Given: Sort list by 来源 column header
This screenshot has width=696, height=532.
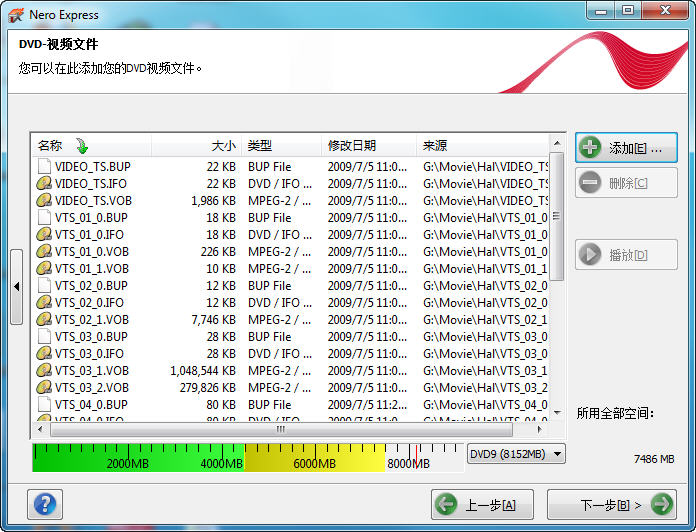Looking at the screenshot, I should 482,146.
